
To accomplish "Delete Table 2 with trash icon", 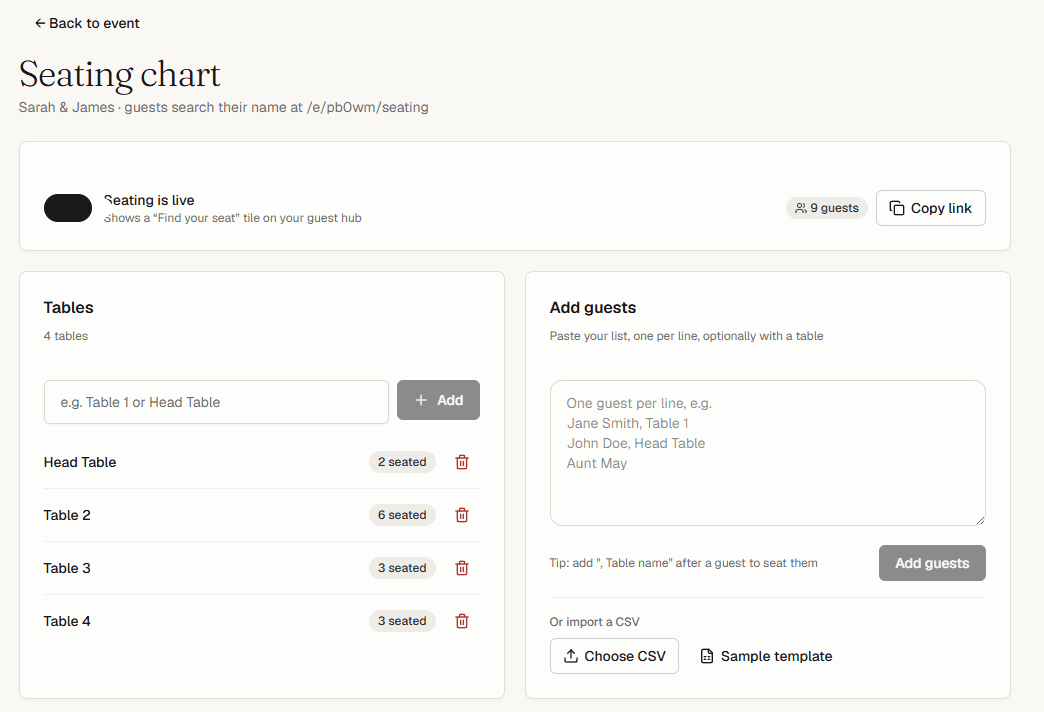I will 461,515.
